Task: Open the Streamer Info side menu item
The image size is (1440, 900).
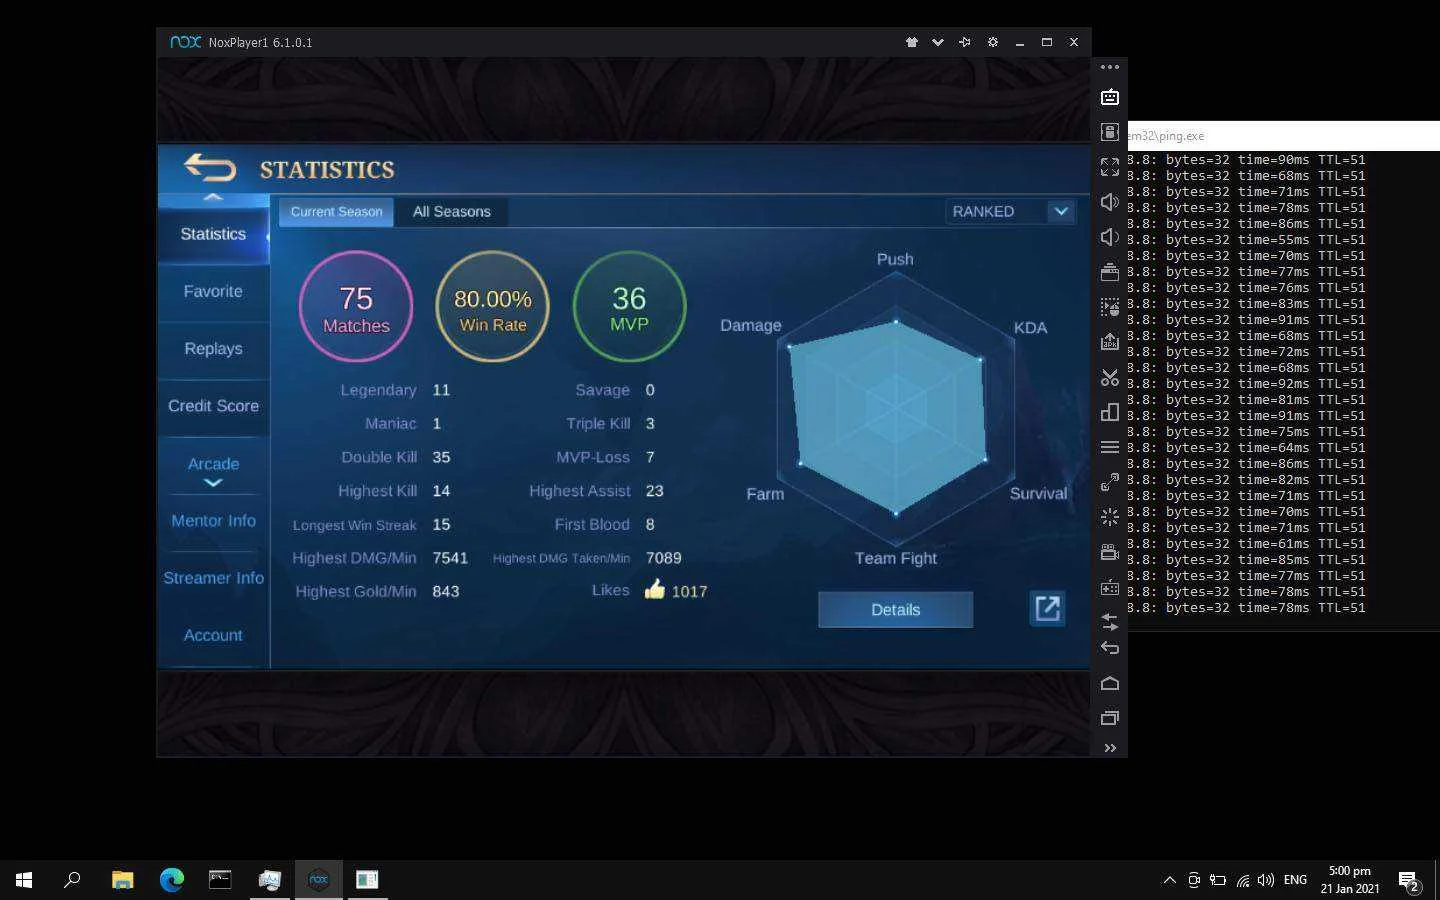Action: tap(213, 578)
